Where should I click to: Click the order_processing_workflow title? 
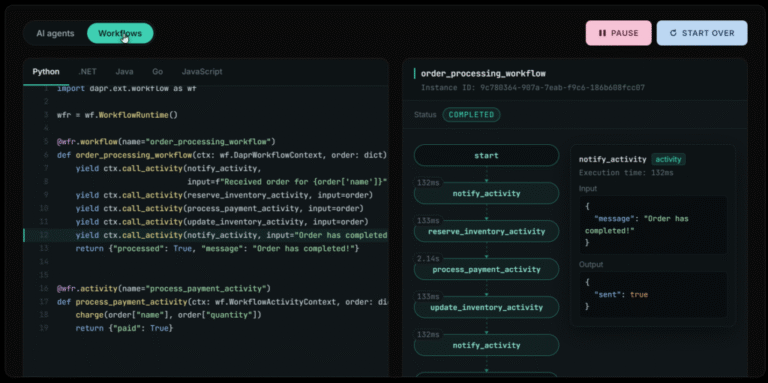pyautogui.click(x=483, y=73)
